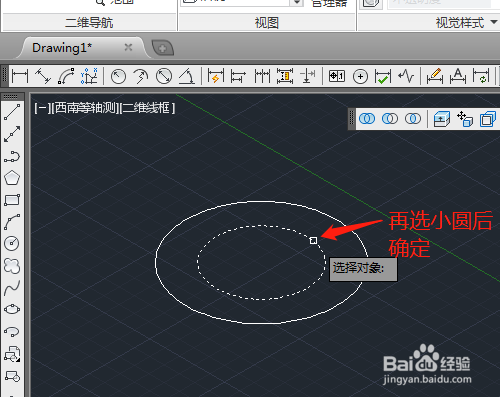This screenshot has height=397, width=500.
Task: Select the Line draw tool
Action: pyautogui.click(x=12, y=112)
